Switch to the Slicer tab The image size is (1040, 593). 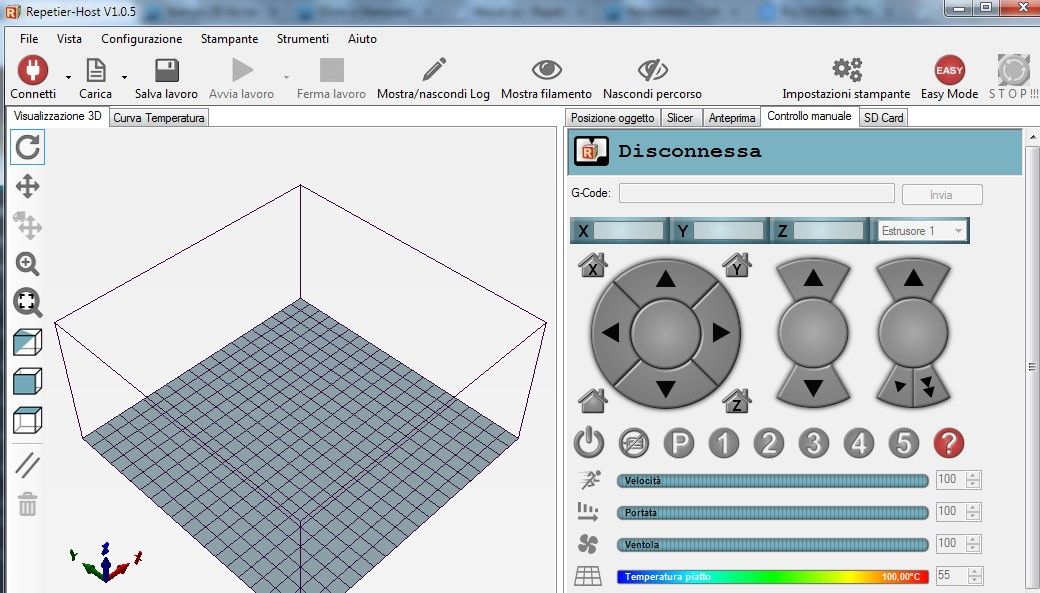(x=680, y=117)
